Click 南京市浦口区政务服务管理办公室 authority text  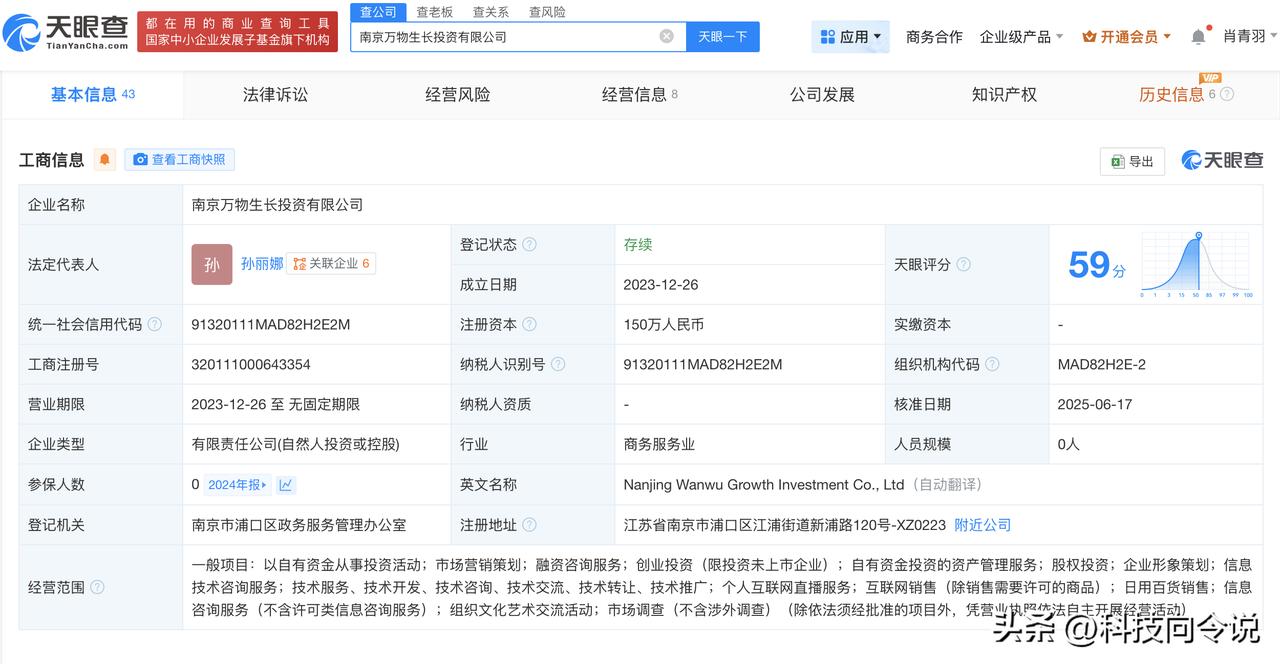(x=299, y=525)
